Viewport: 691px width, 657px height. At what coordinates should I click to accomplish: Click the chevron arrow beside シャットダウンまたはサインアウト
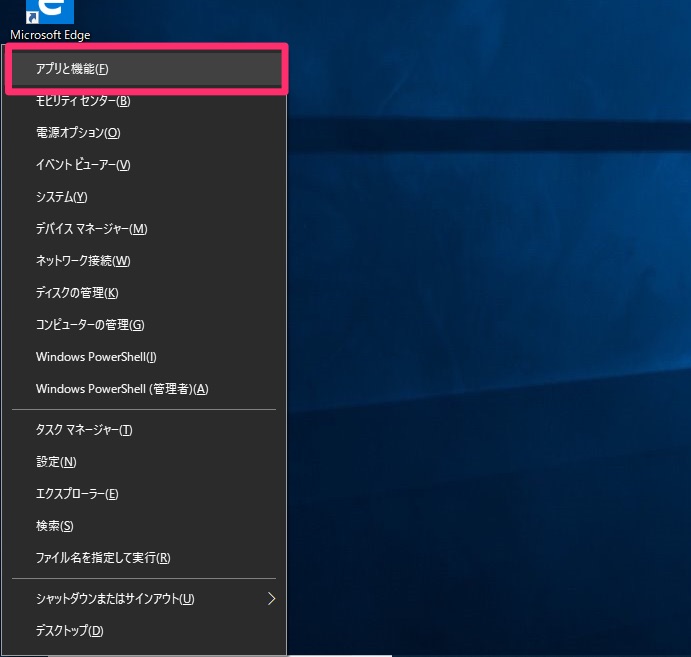[271, 599]
